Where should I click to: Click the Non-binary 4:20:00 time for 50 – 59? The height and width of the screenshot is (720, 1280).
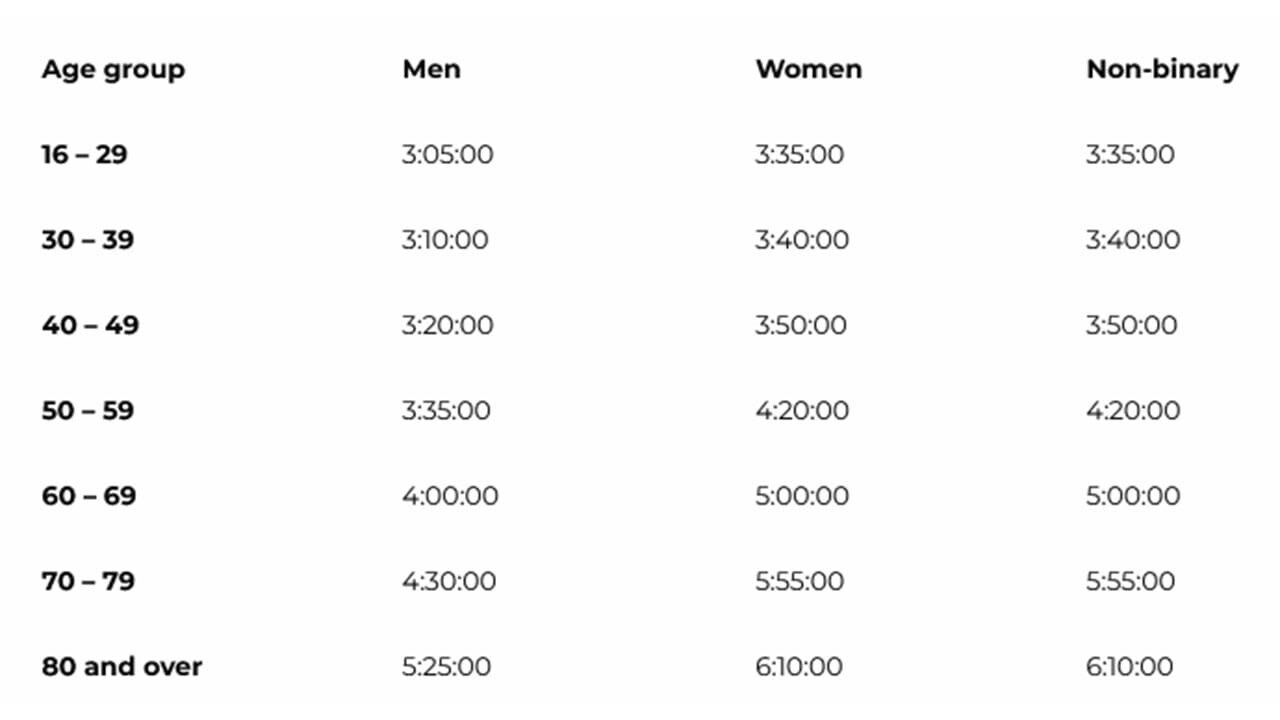point(1133,411)
